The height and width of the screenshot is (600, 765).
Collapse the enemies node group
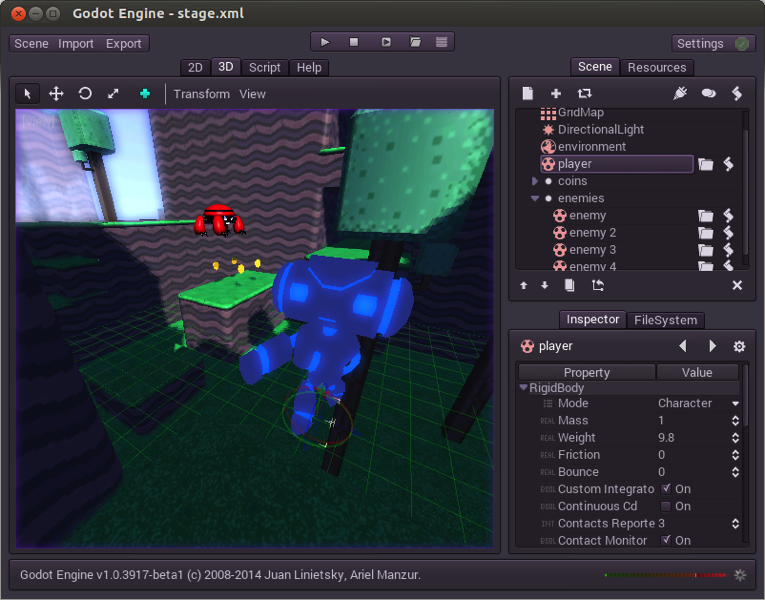coord(535,198)
